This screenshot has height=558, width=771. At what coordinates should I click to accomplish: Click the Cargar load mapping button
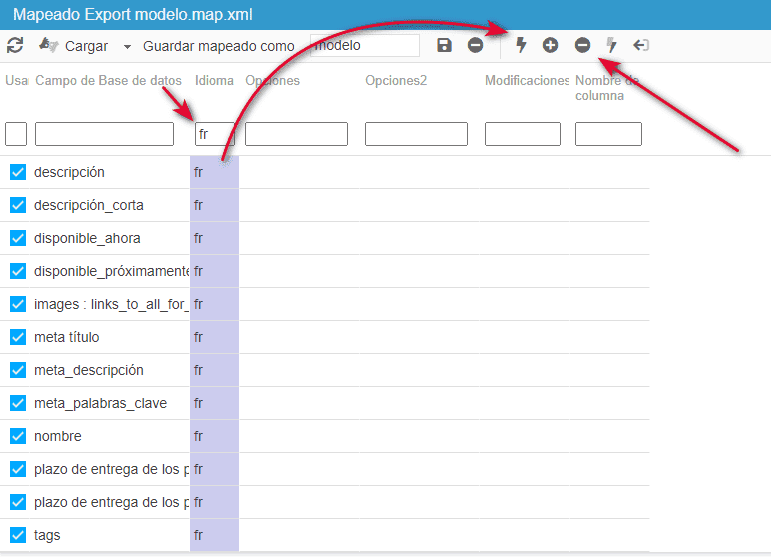click(x=74, y=46)
